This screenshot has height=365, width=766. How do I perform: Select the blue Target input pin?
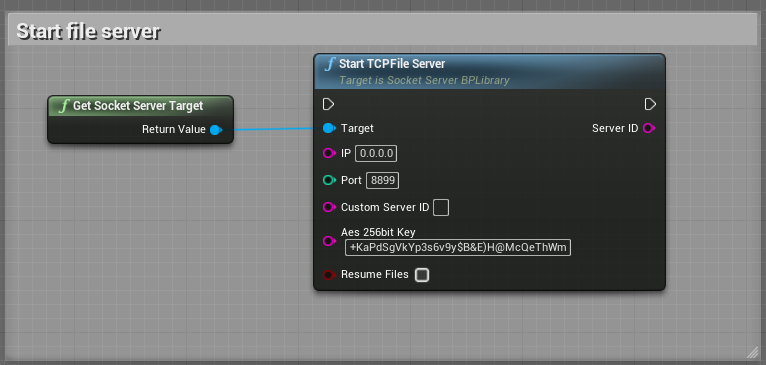[329, 129]
